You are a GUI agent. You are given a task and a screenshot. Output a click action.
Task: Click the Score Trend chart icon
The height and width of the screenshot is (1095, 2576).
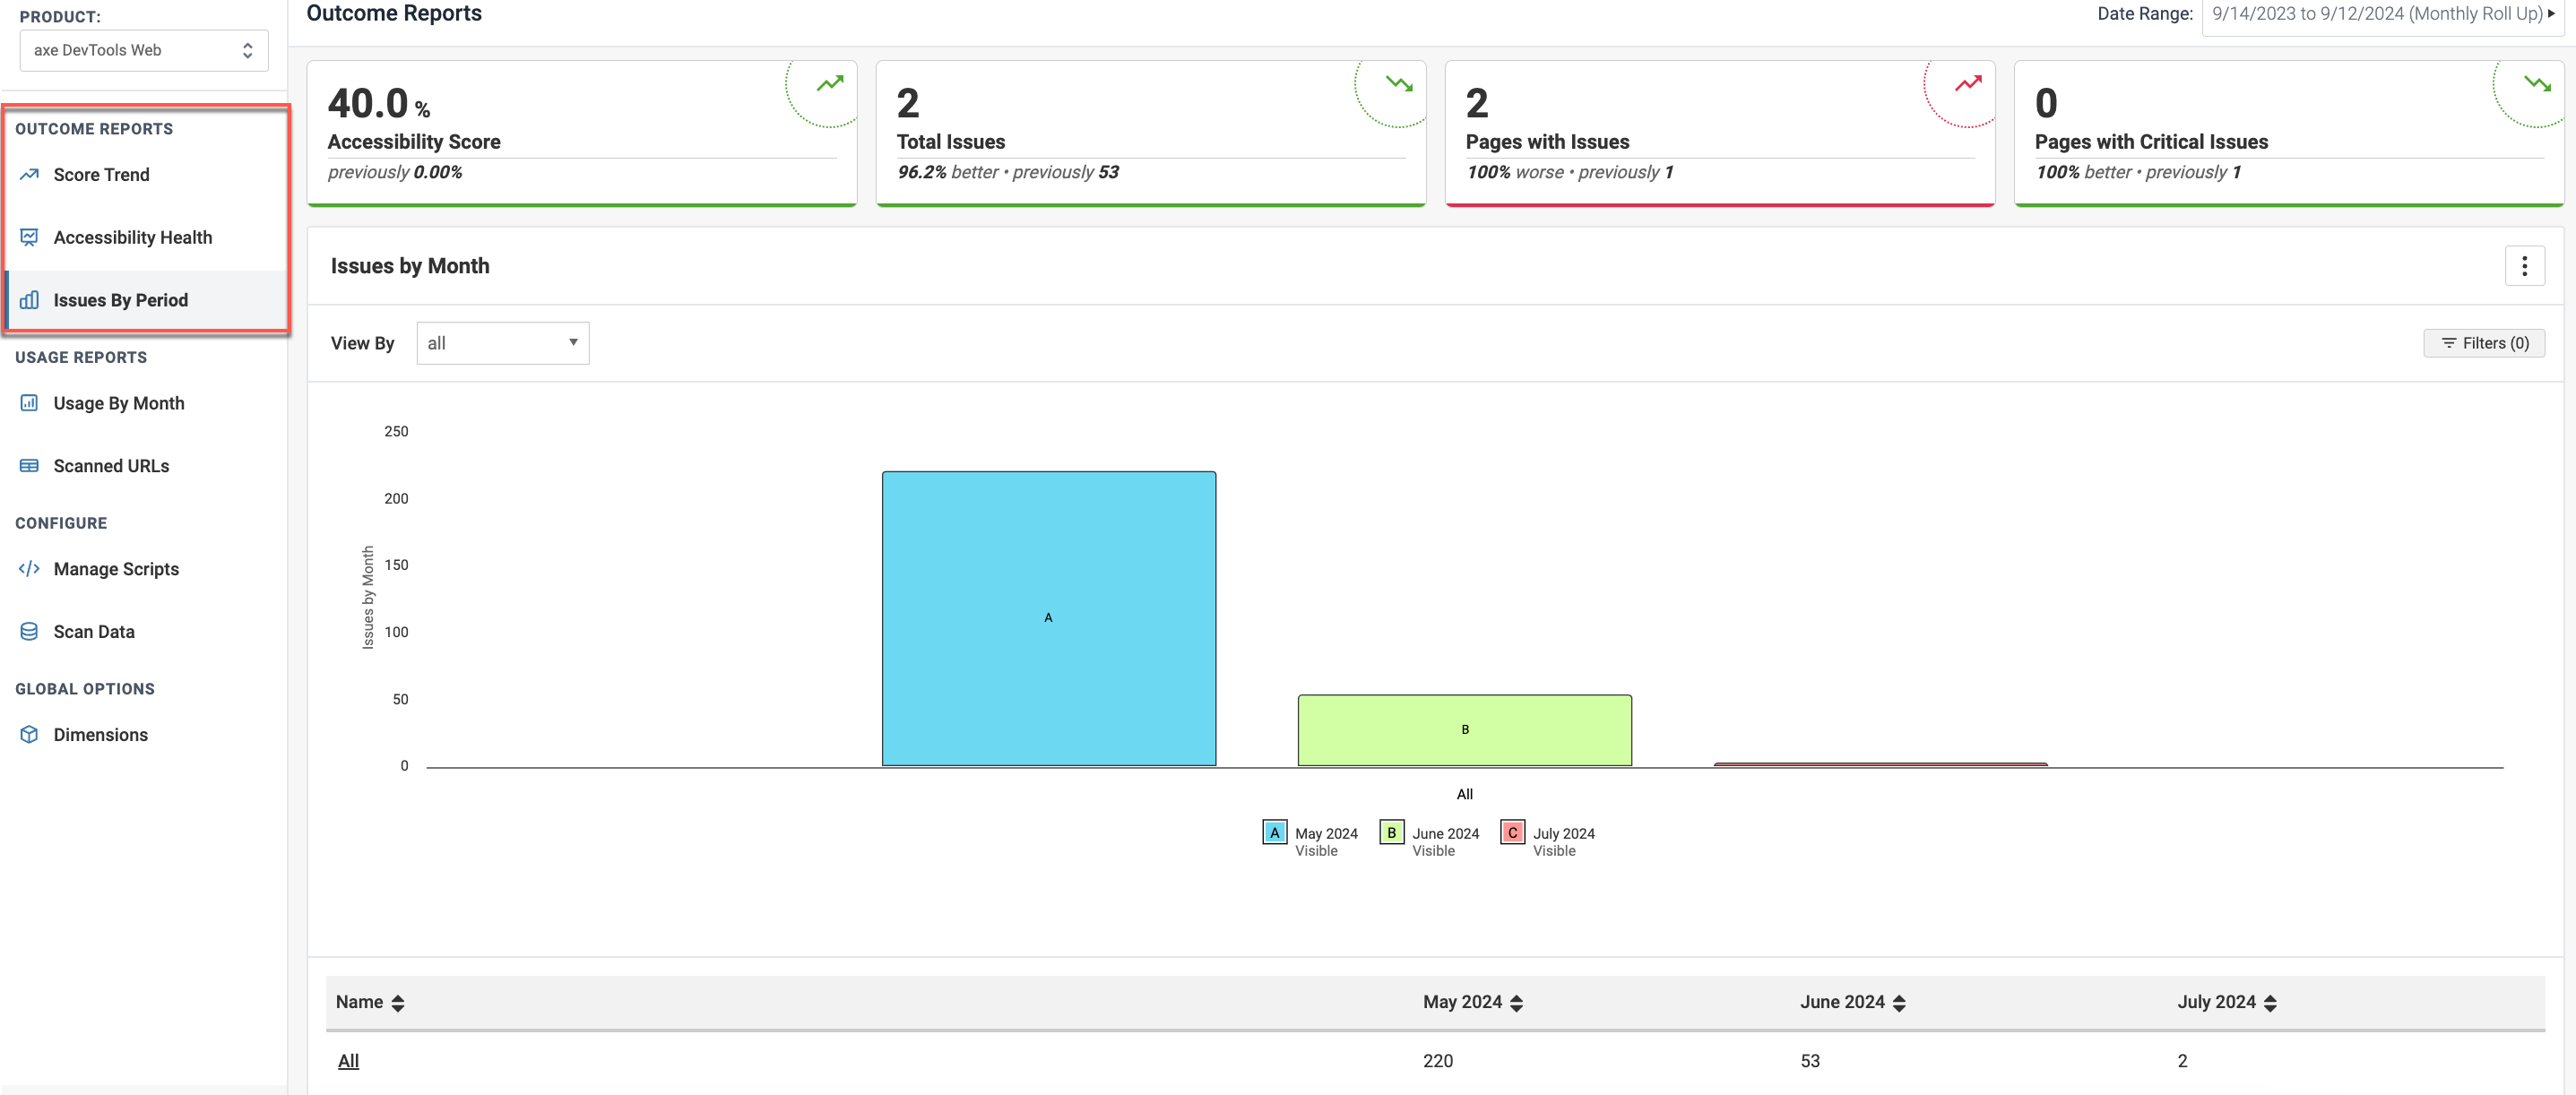point(29,174)
